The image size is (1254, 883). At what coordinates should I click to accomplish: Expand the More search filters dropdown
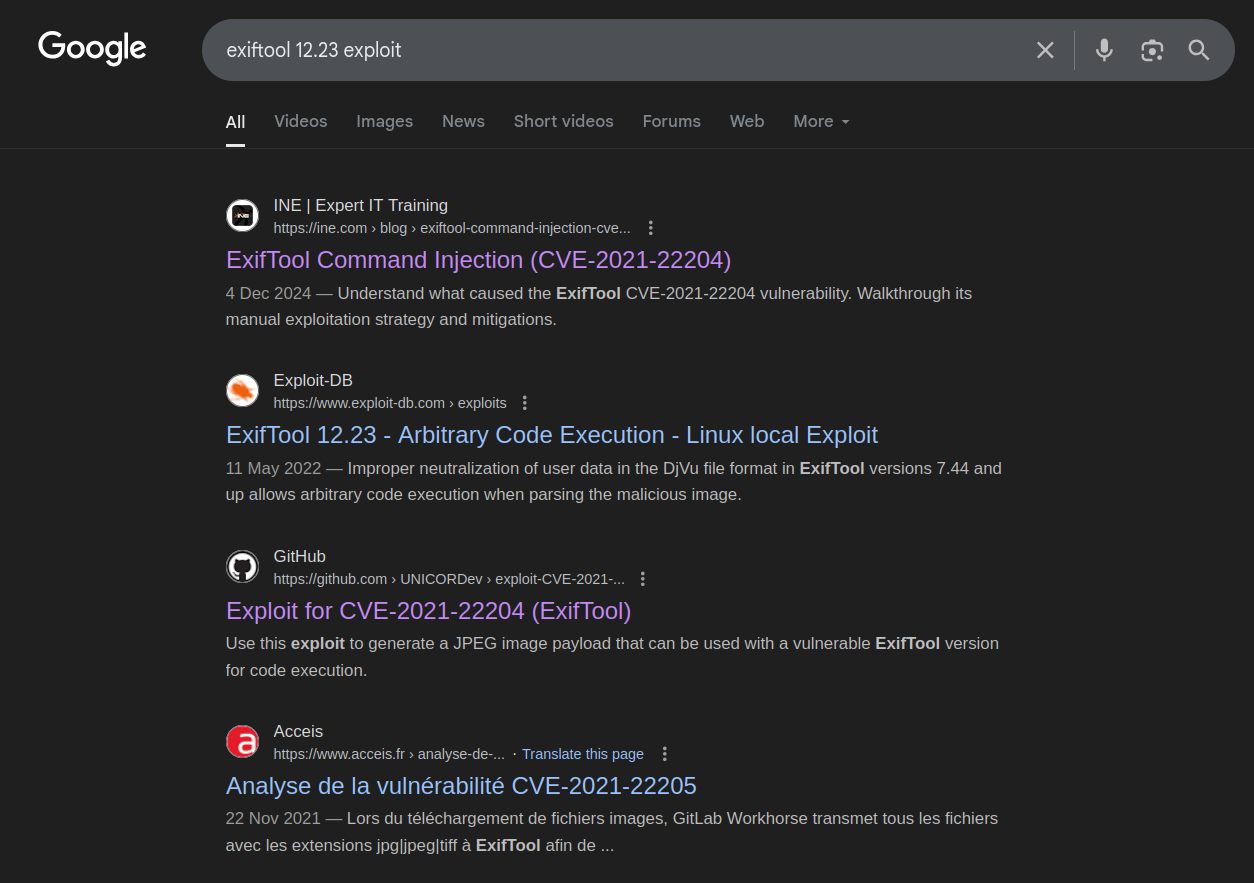coord(821,121)
